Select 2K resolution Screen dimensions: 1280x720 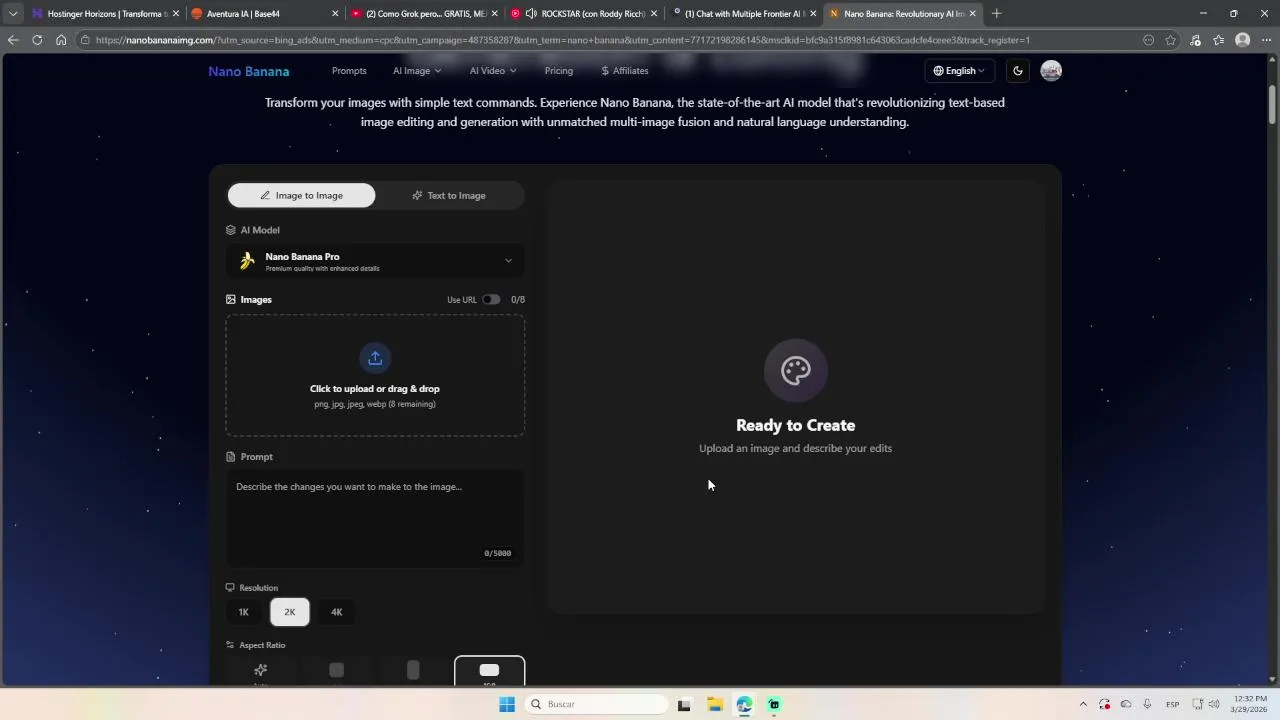tap(290, 612)
